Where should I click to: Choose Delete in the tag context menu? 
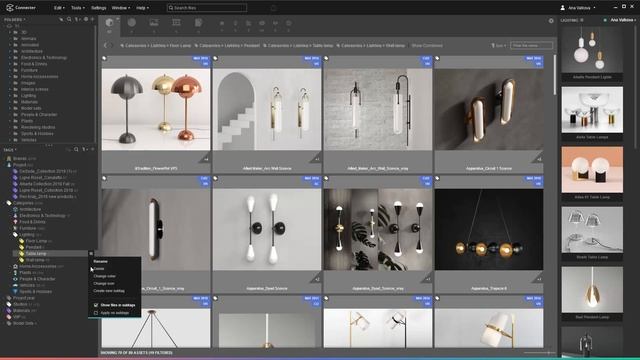point(99,269)
